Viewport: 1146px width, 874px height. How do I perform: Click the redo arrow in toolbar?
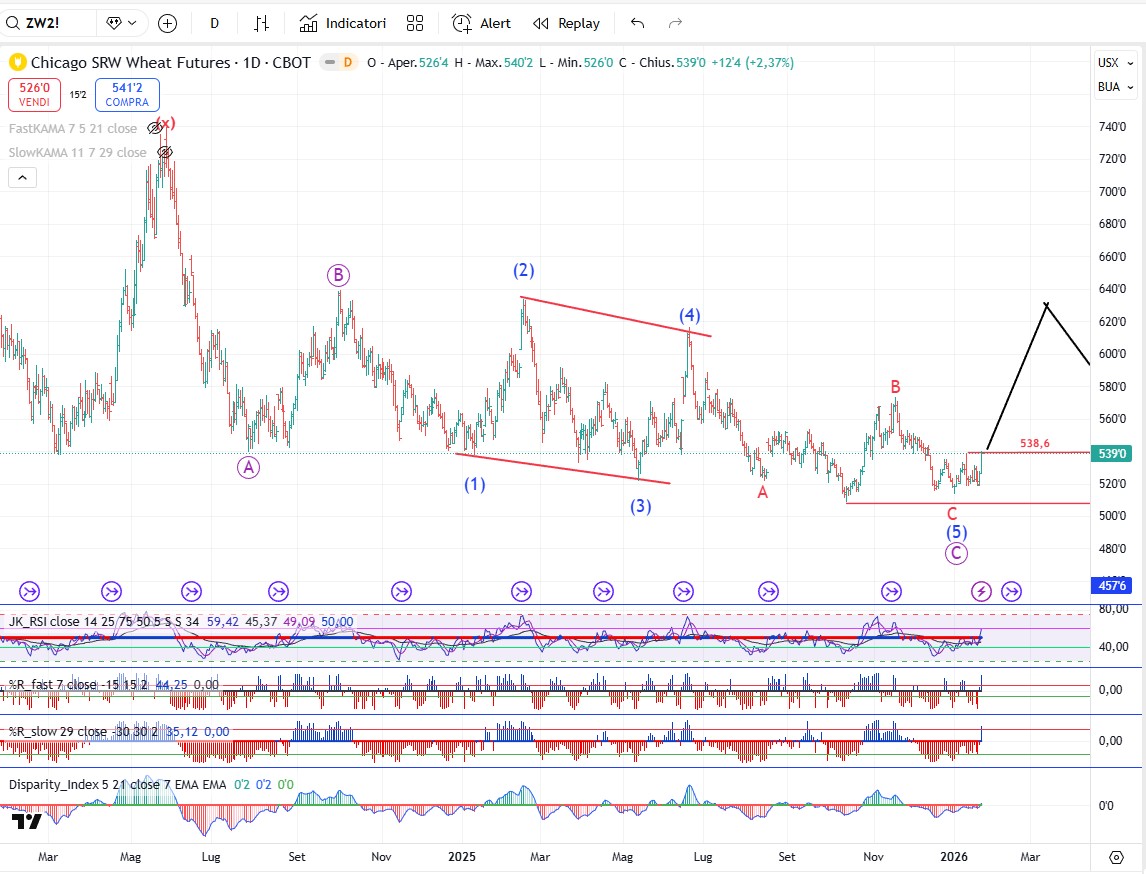click(x=675, y=23)
